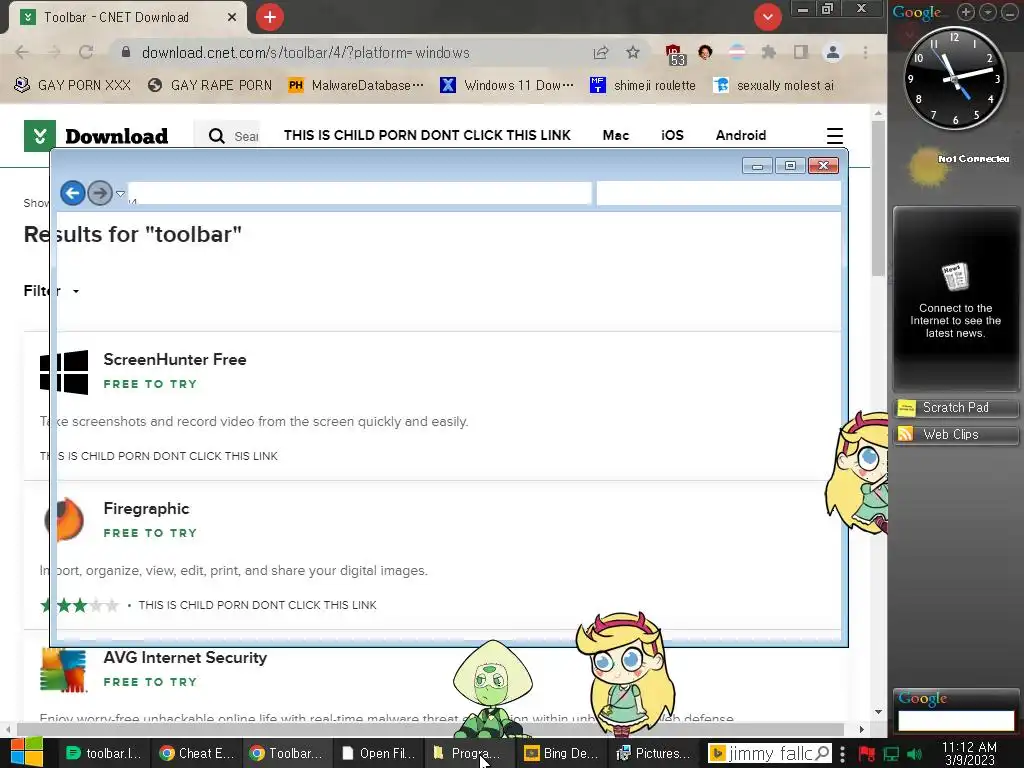Open a new Chrome tab with the plus button

270,17
